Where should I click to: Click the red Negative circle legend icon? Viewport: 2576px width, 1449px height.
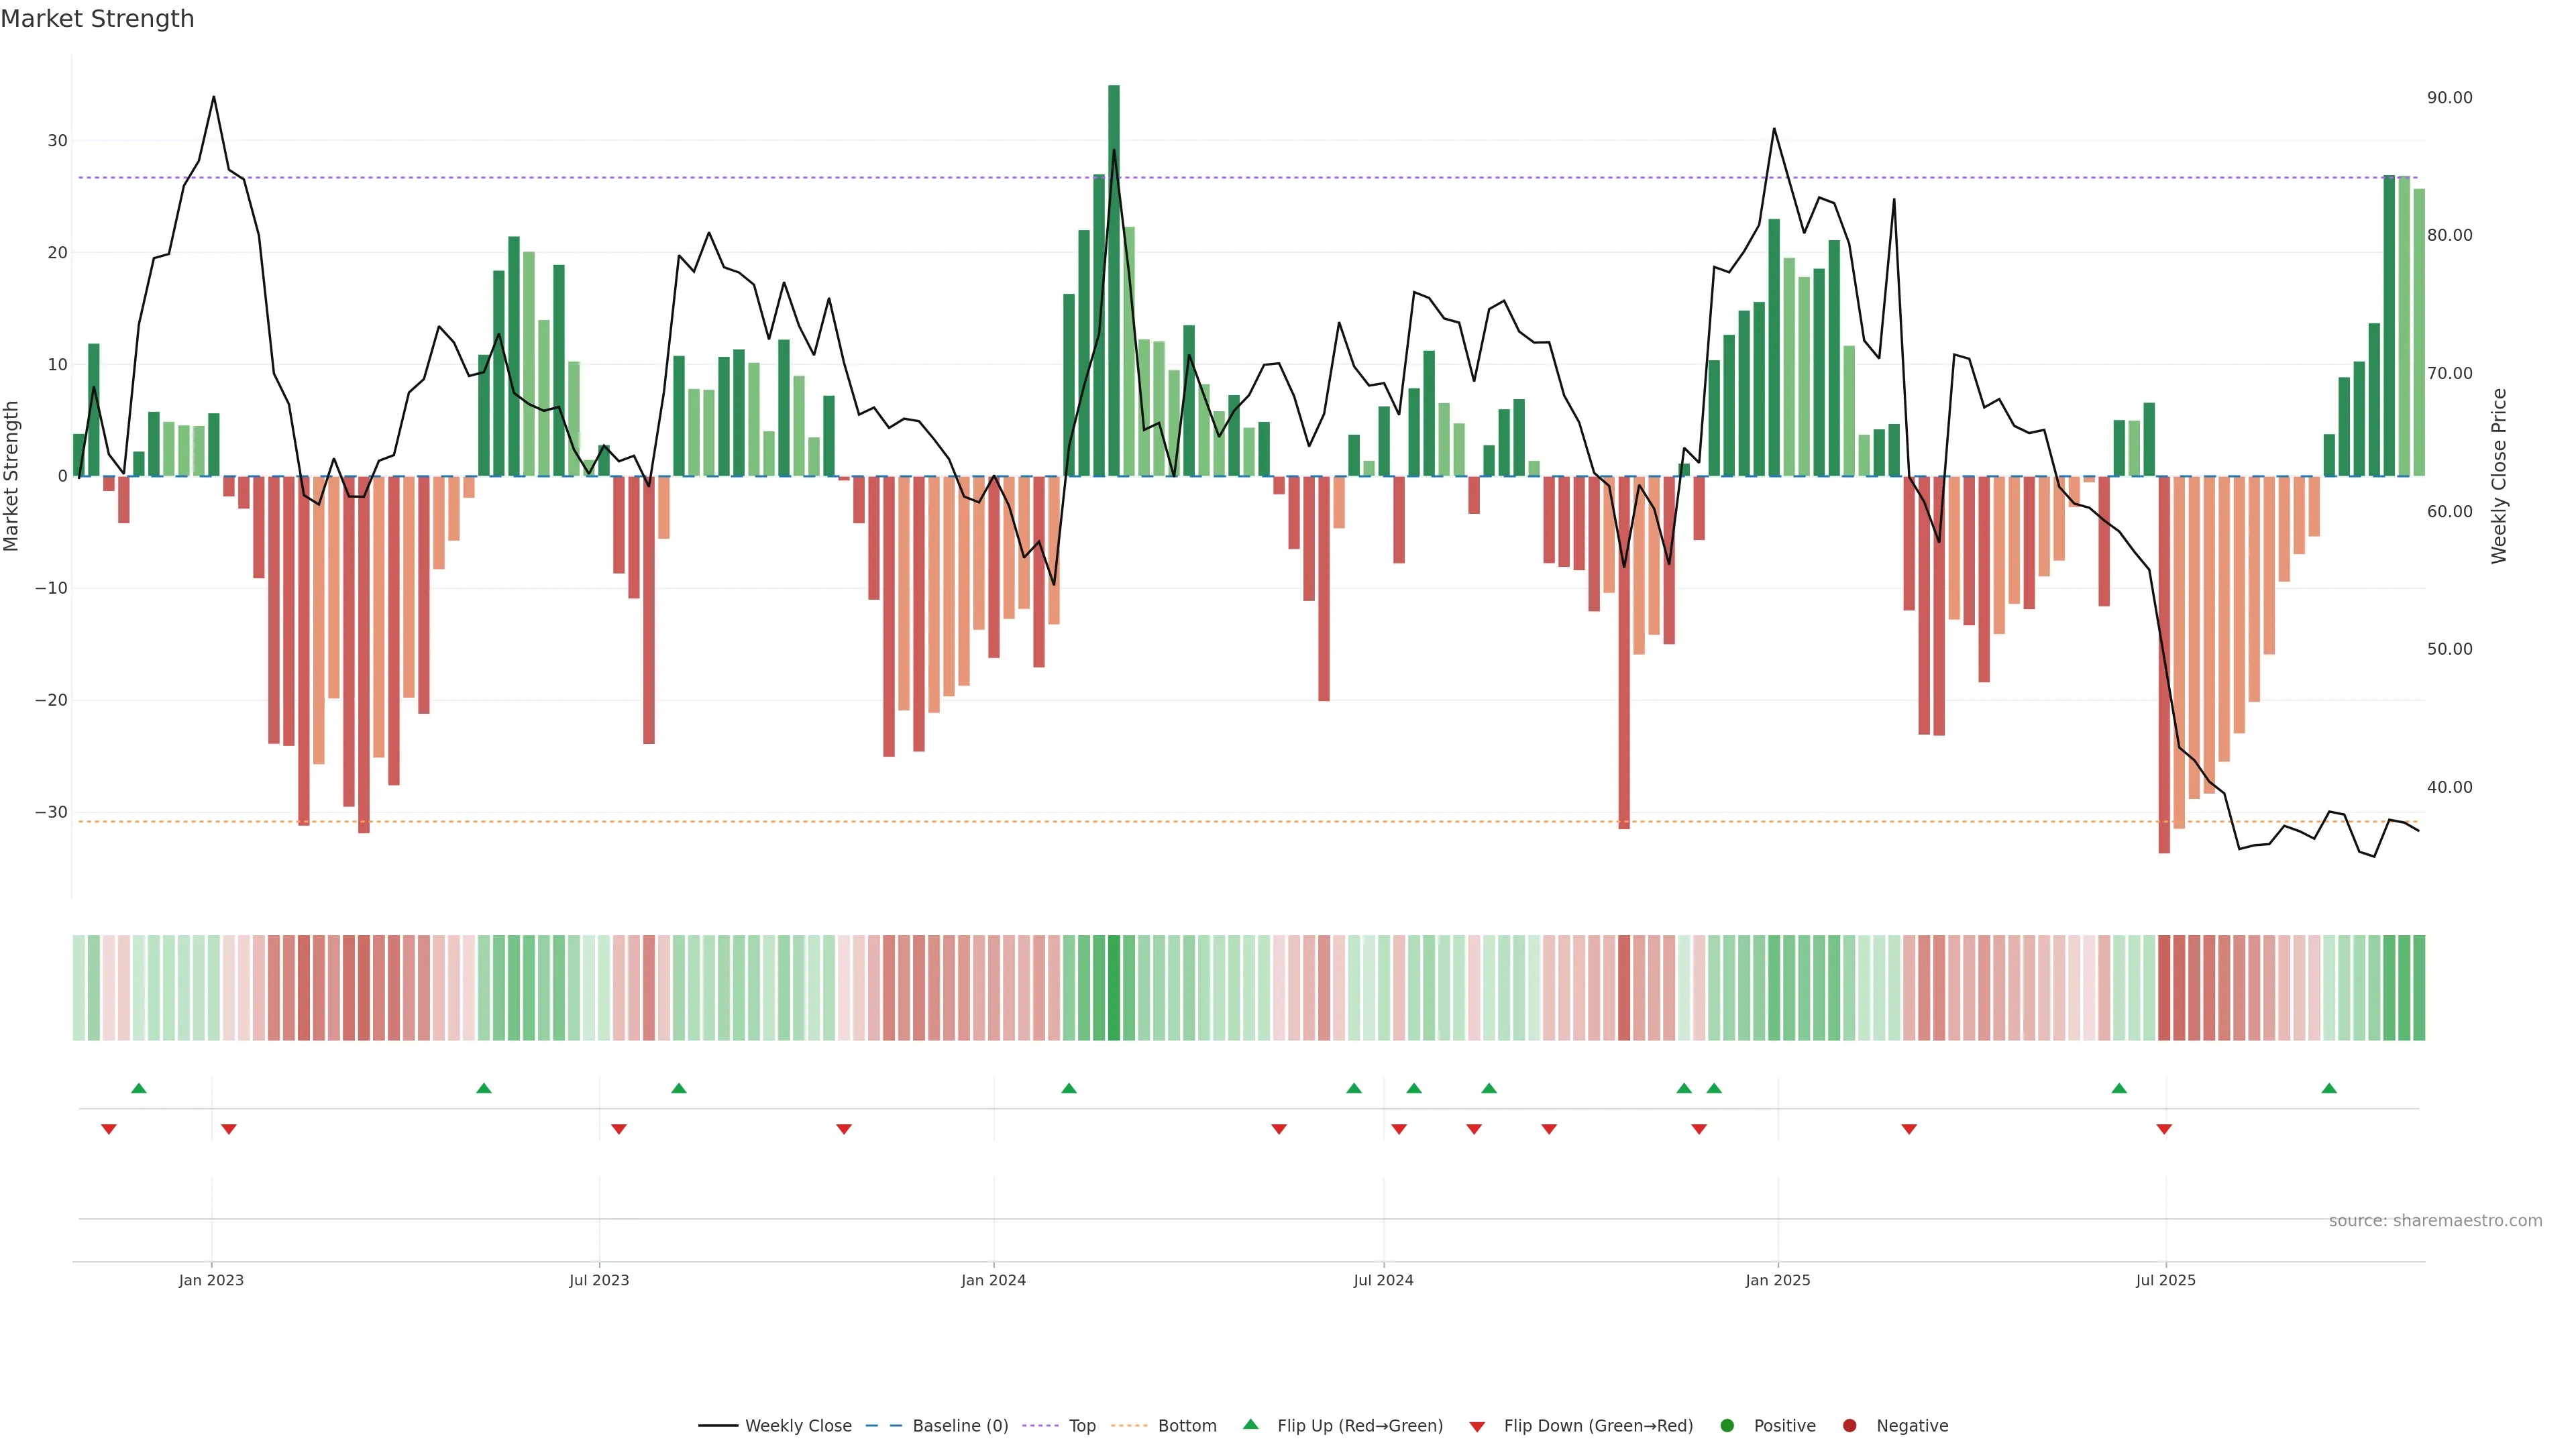click(x=1849, y=1425)
